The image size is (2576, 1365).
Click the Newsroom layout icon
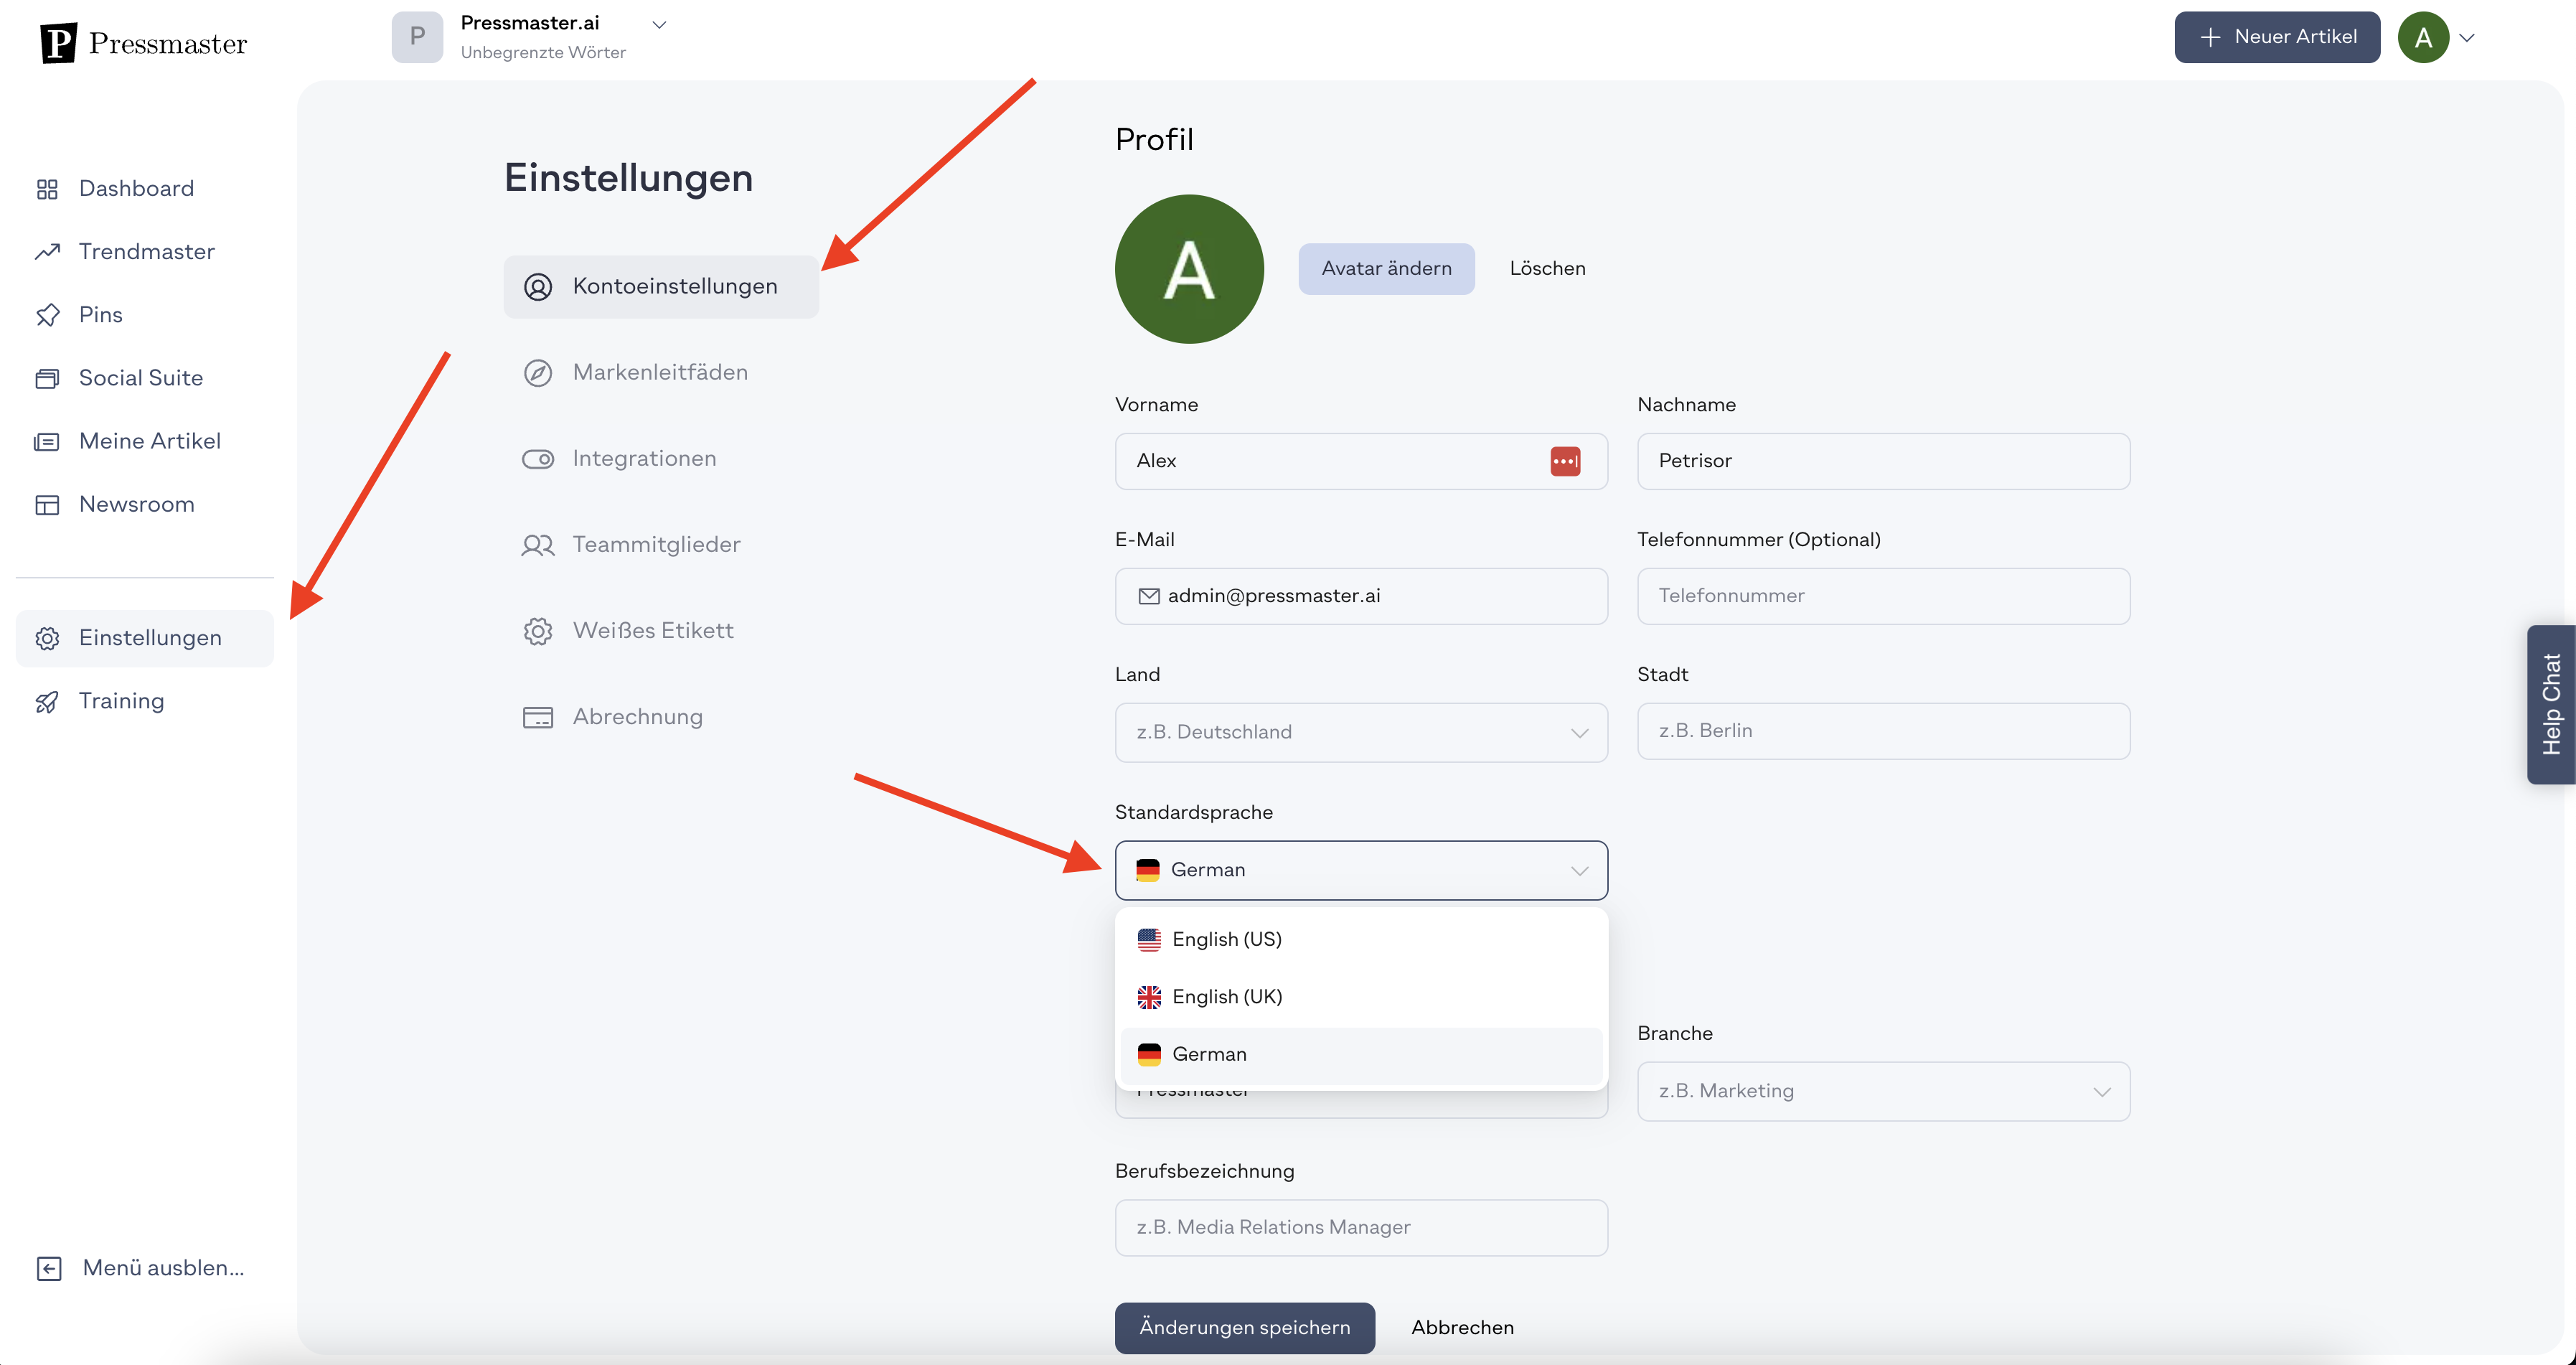47,504
